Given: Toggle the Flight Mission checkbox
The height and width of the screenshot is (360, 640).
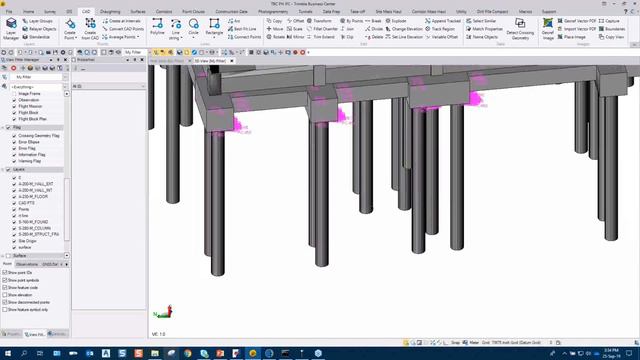Looking at the screenshot, I should click(x=14, y=106).
